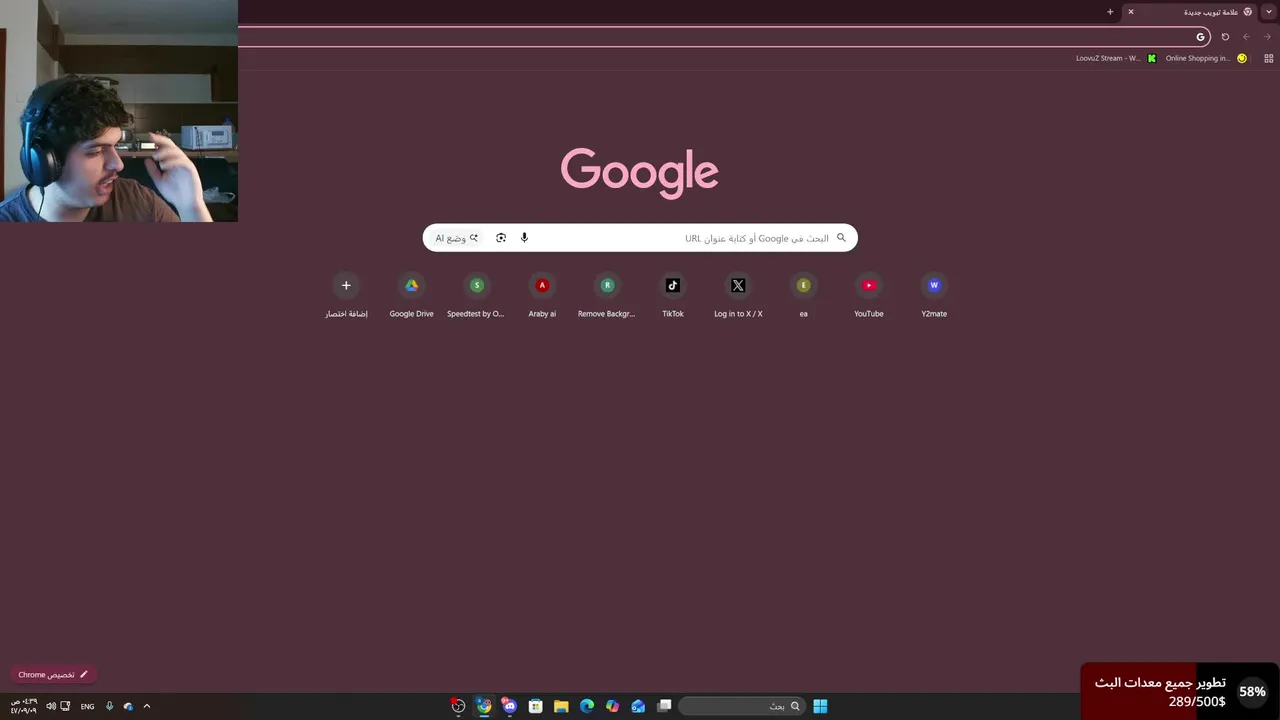
Task: Open the Log in to X shortcut
Action: pyautogui.click(x=738, y=296)
